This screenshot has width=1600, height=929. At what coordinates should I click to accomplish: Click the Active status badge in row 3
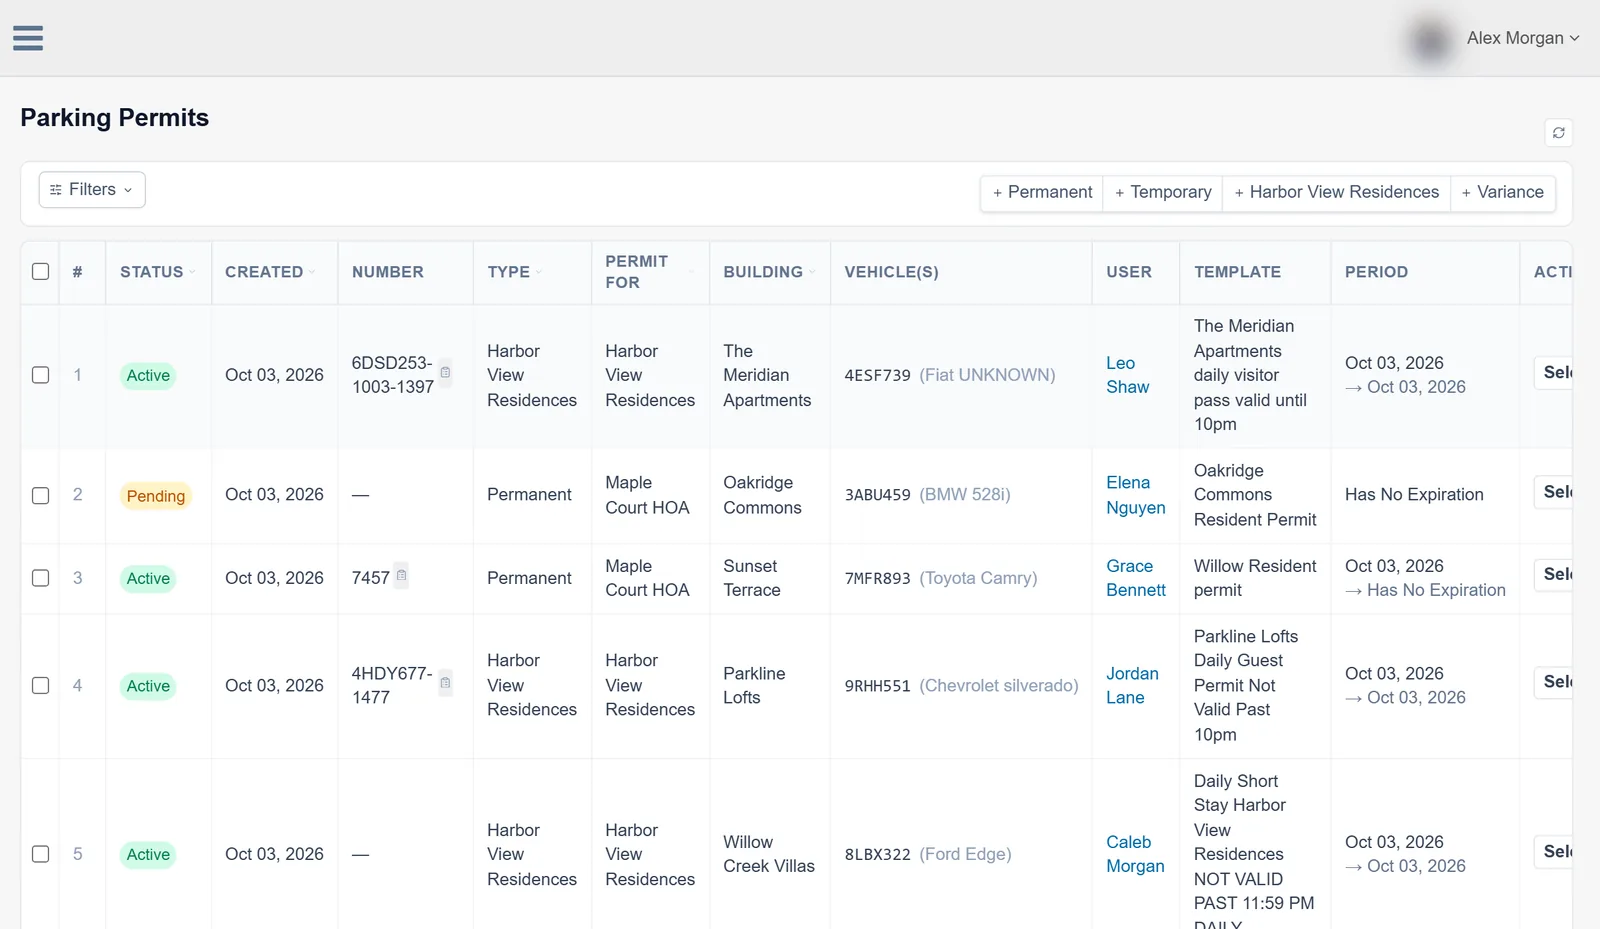pyautogui.click(x=148, y=579)
